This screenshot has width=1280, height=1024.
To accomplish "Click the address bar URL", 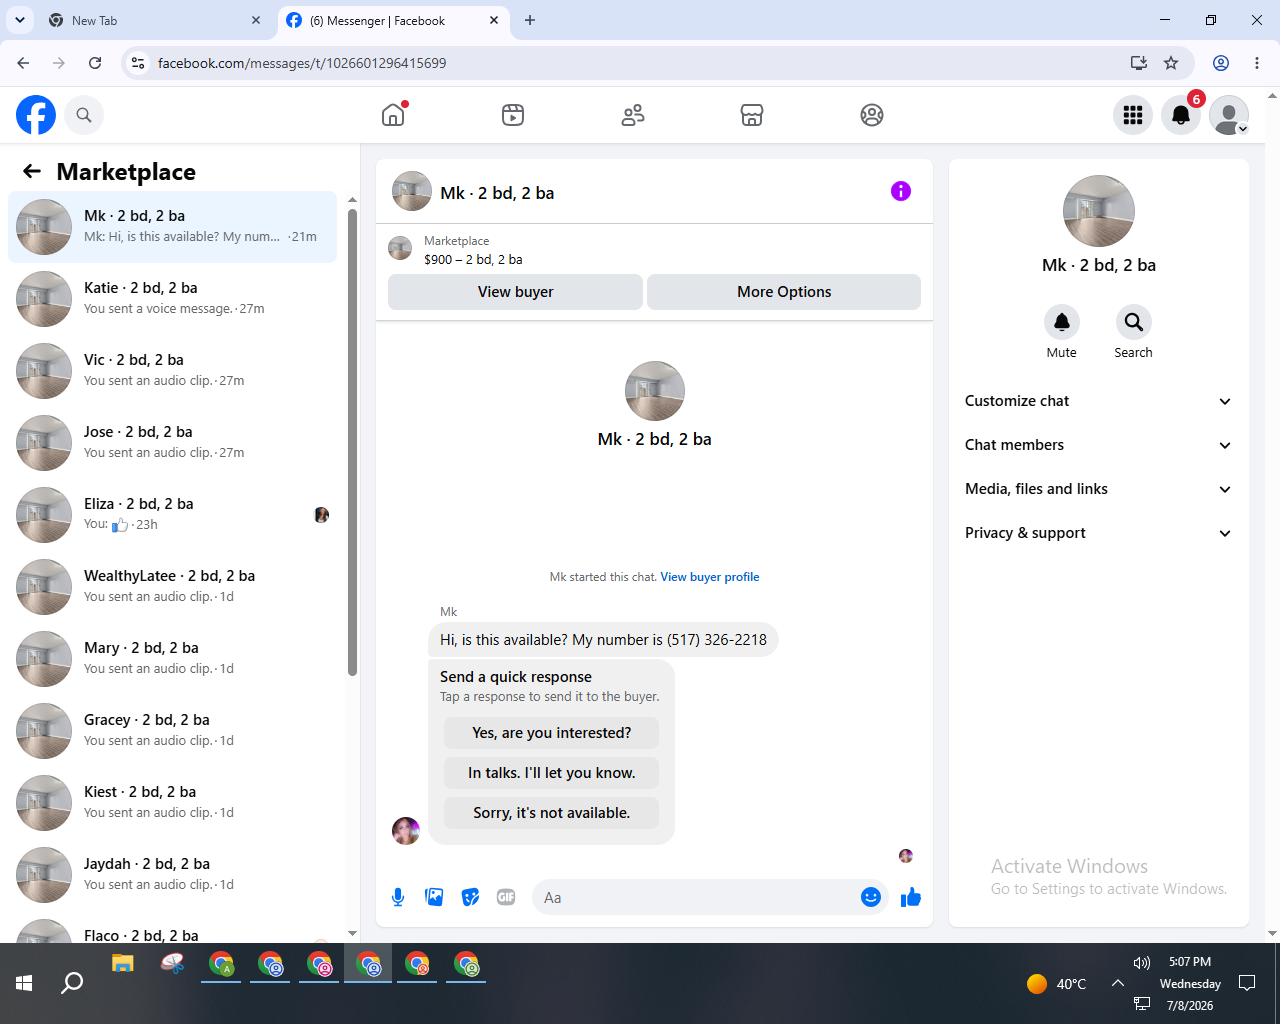I will (x=302, y=63).
